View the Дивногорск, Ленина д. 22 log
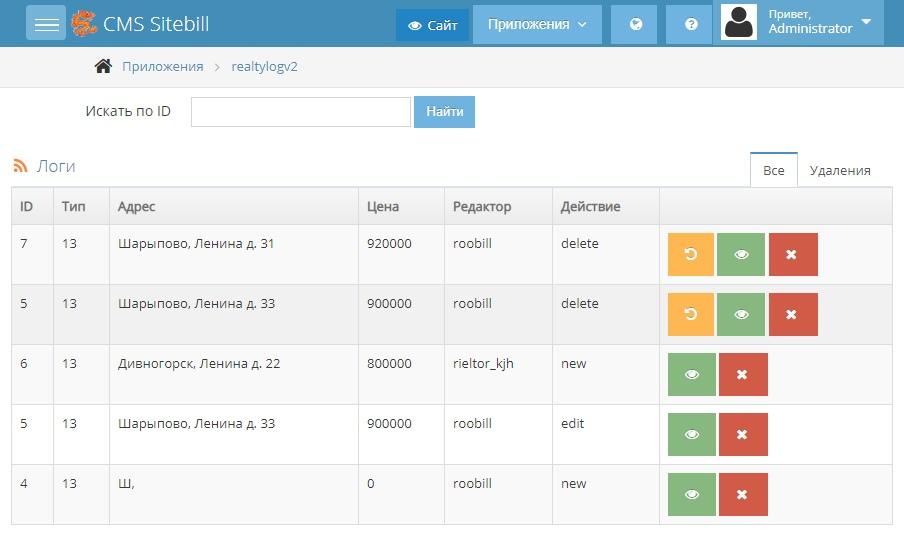 (x=692, y=374)
